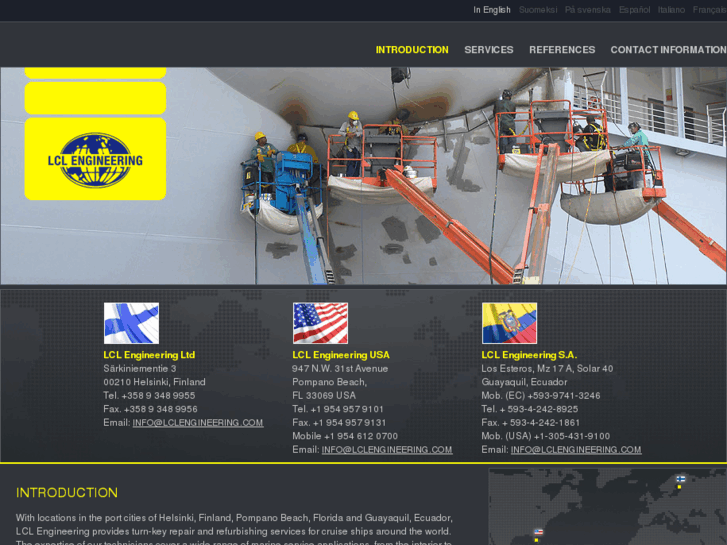This screenshot has height=545, width=727.
Task: Click the INTRODUCTION section heading
Action: pyautogui.click(x=67, y=493)
